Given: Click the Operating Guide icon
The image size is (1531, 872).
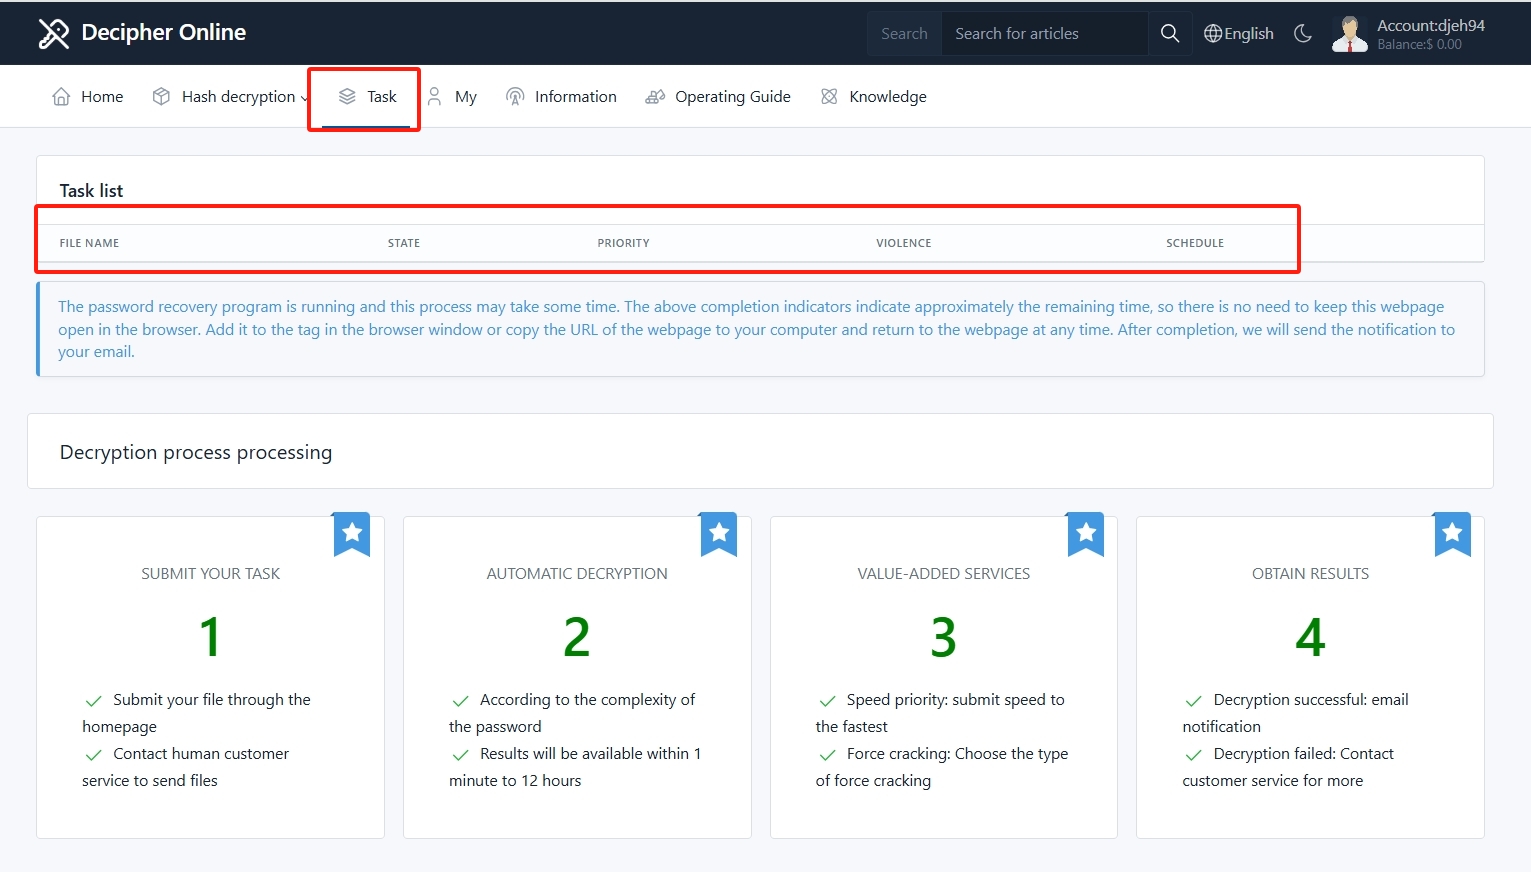Looking at the screenshot, I should [x=655, y=96].
